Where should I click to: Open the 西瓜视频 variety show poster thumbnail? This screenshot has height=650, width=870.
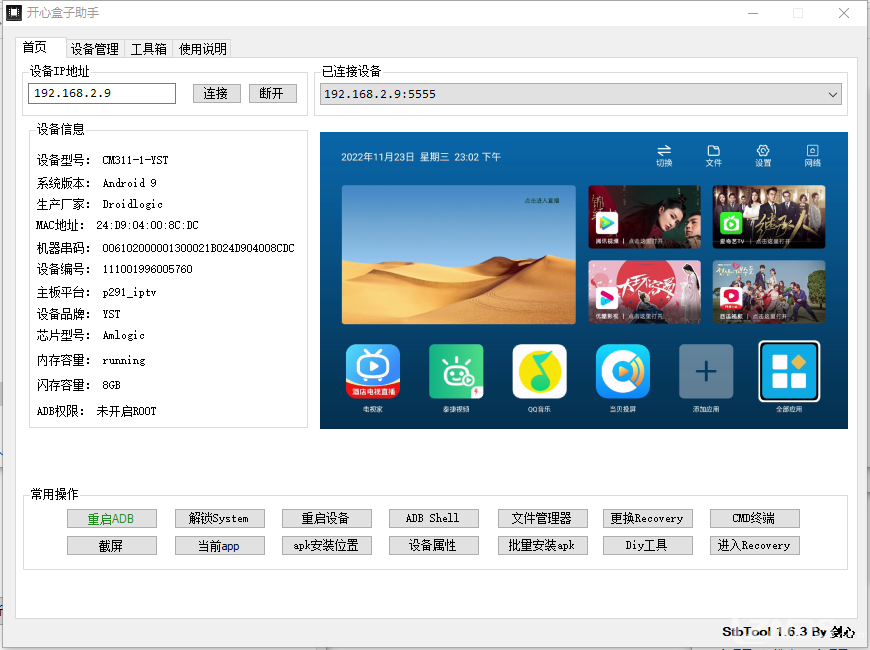pyautogui.click(x=768, y=291)
